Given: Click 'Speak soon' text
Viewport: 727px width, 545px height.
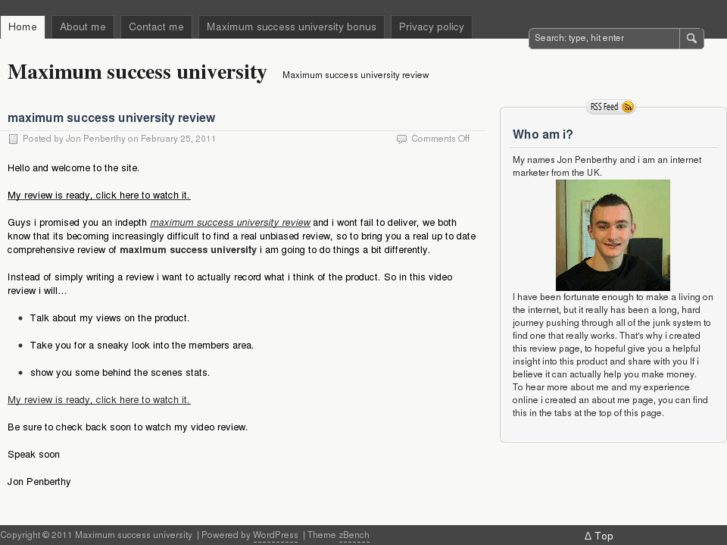Looking at the screenshot, I should tap(33, 455).
